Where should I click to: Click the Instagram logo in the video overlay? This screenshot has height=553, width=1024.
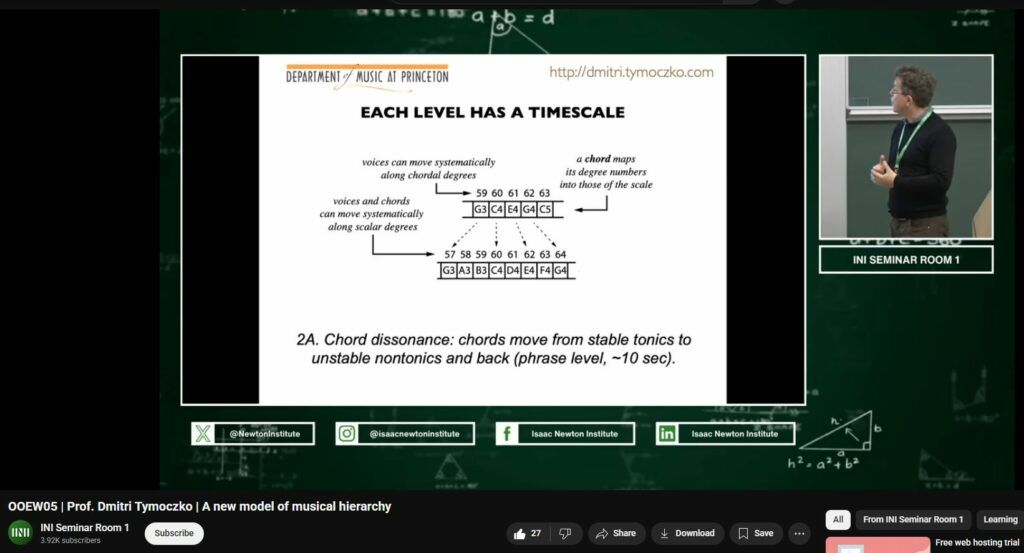pos(347,433)
